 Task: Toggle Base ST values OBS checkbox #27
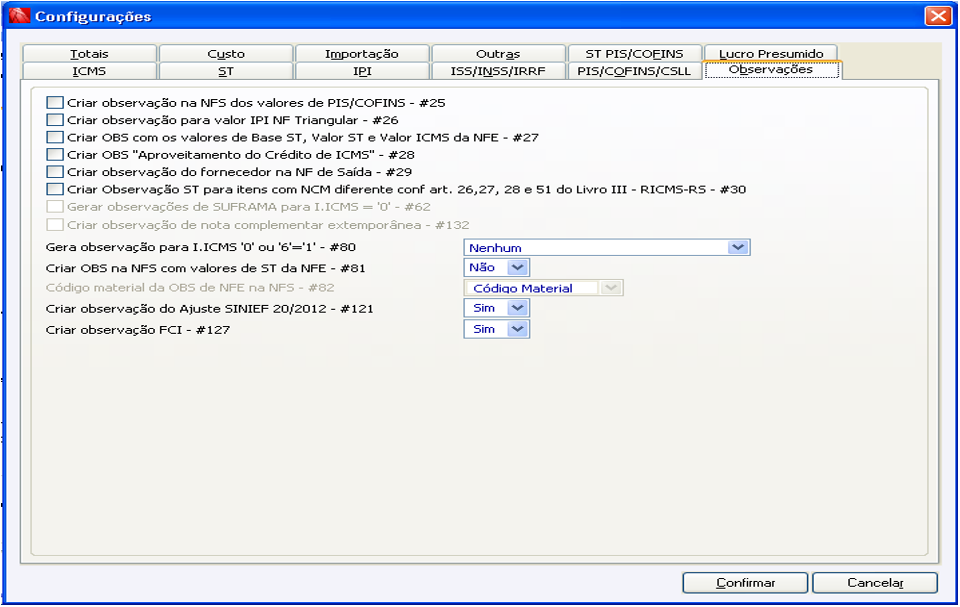(x=55, y=137)
